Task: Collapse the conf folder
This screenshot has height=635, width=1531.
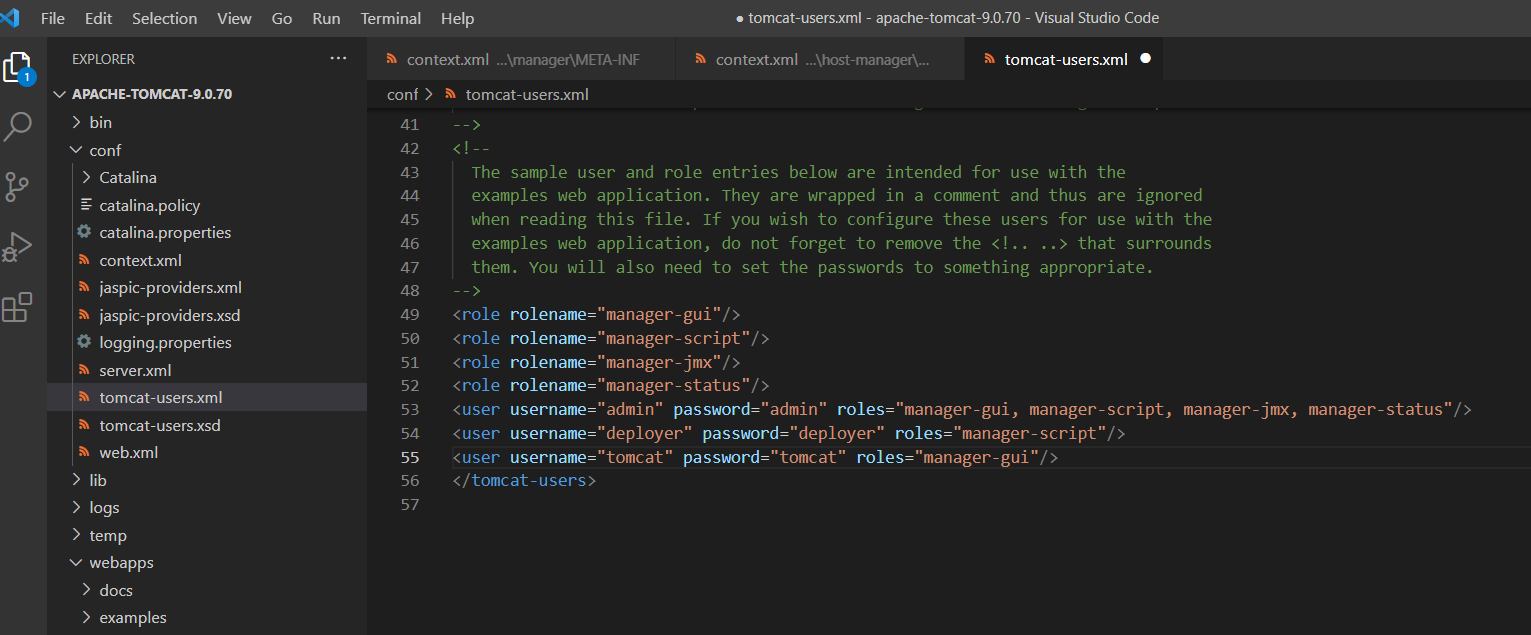Action: [x=76, y=150]
